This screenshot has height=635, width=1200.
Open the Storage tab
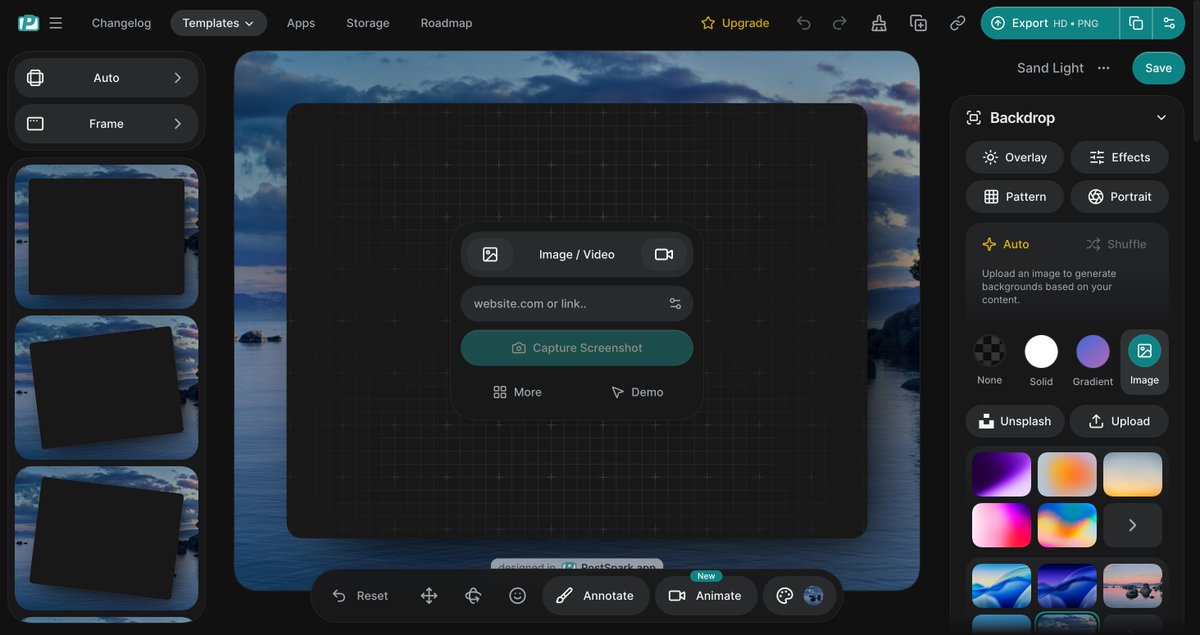368,23
